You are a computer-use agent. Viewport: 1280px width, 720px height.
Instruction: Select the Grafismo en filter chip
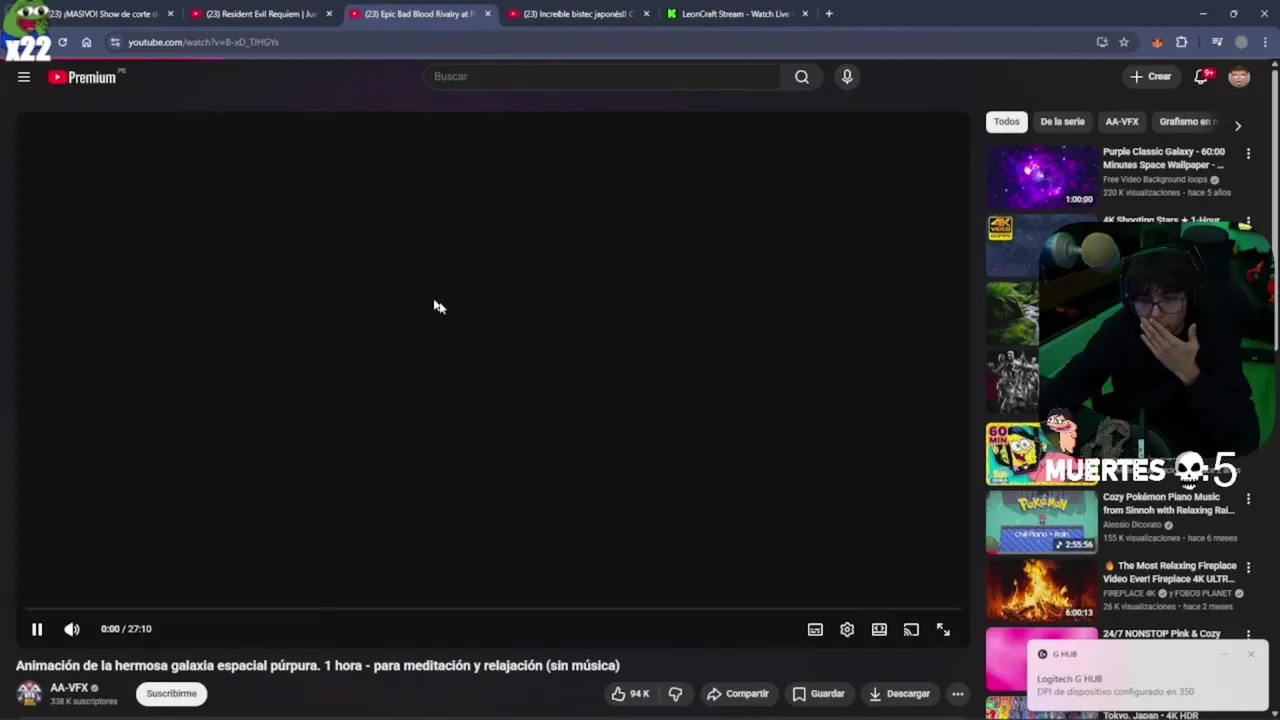[1188, 122]
